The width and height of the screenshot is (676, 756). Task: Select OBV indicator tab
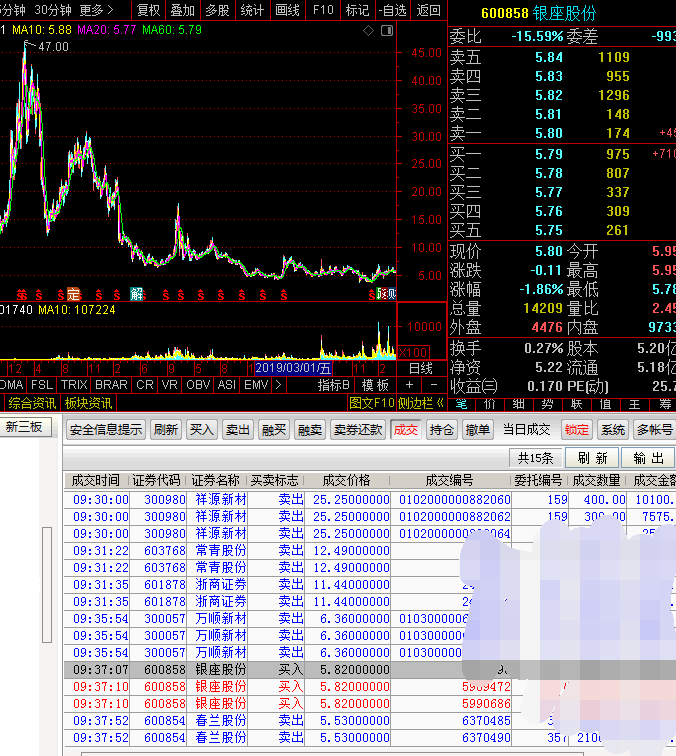(x=198, y=385)
